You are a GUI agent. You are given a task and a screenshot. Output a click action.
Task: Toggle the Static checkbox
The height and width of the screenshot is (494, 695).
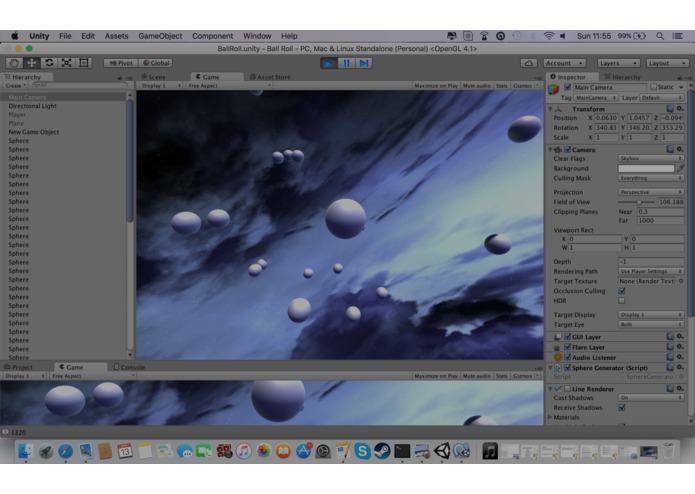click(653, 87)
